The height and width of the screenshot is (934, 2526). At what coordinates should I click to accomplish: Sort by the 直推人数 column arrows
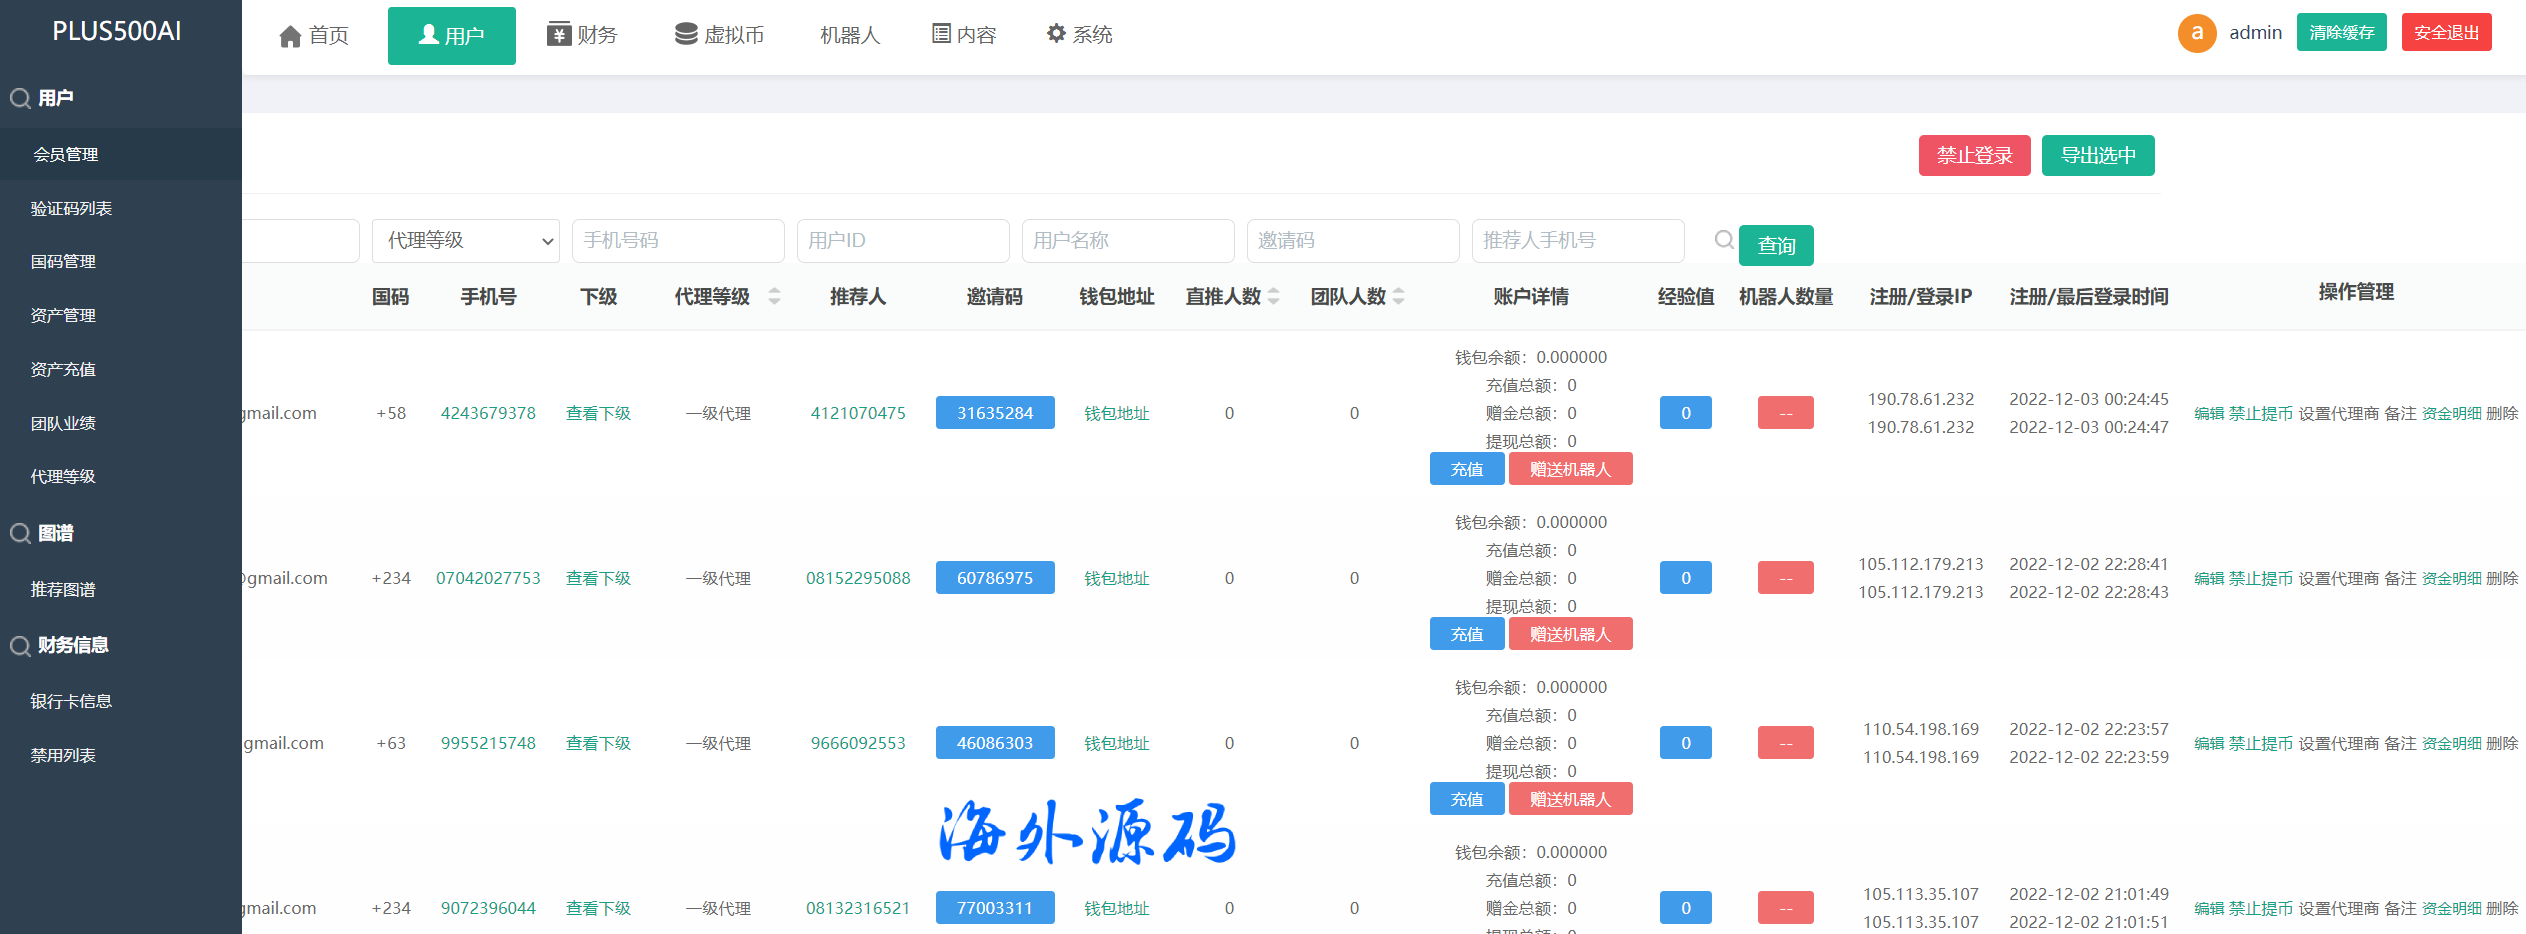[1274, 297]
